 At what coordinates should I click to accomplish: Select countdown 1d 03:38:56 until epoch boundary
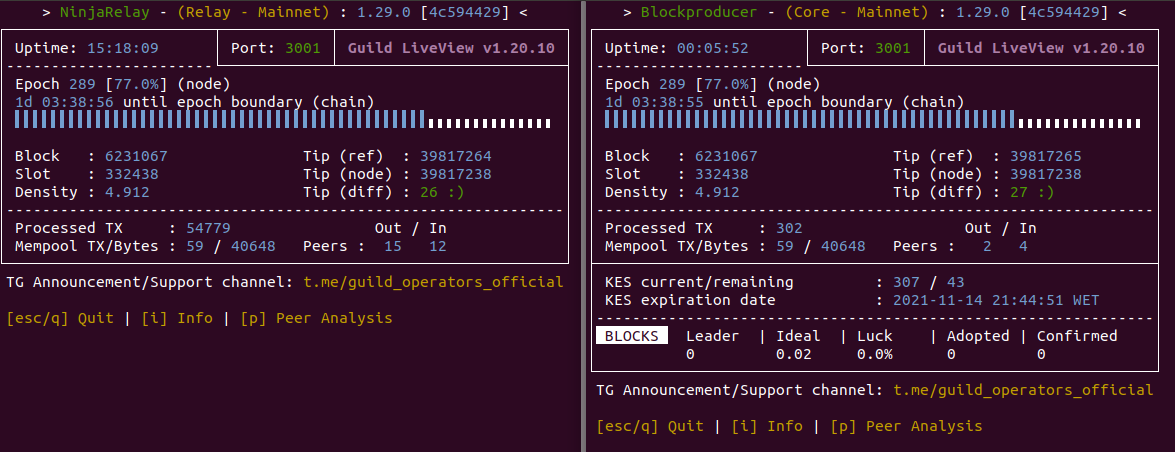coord(195,101)
